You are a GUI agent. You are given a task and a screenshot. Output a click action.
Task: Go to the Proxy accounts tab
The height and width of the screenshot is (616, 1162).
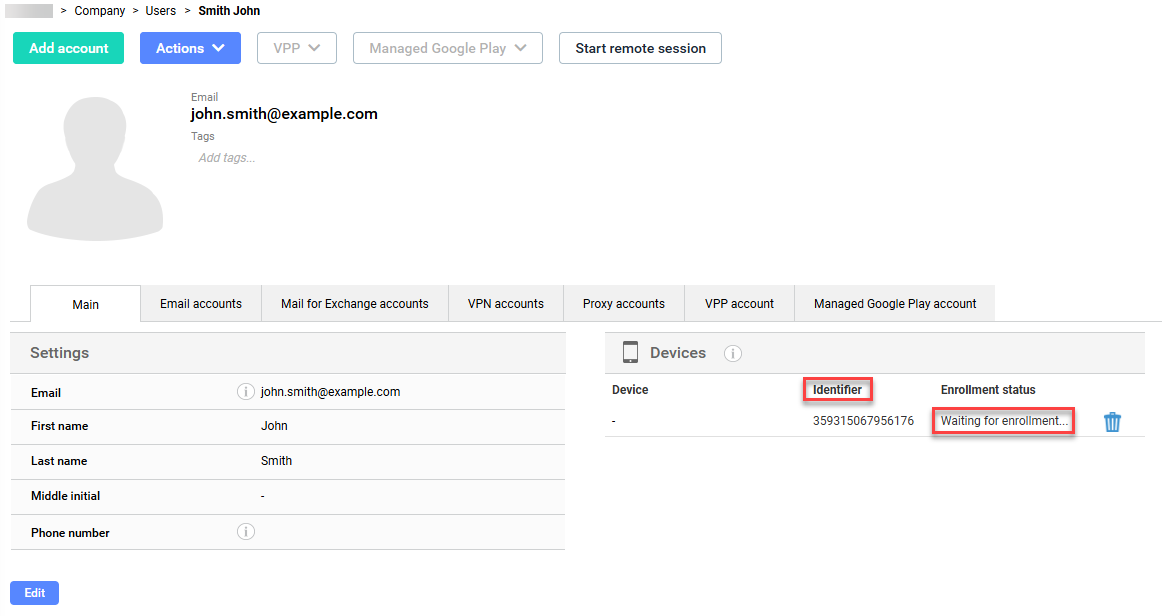624,304
